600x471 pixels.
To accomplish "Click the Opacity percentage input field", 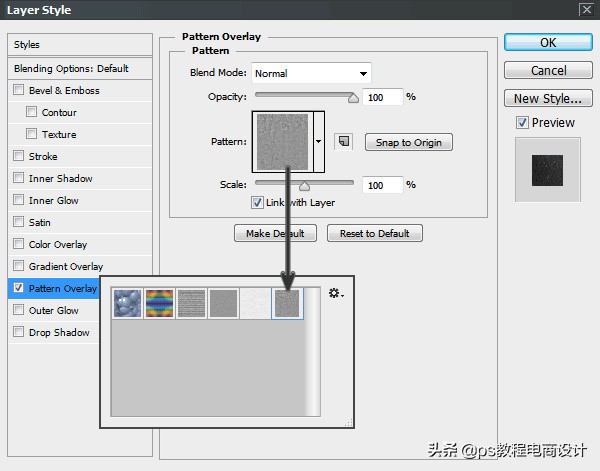I will point(383,97).
